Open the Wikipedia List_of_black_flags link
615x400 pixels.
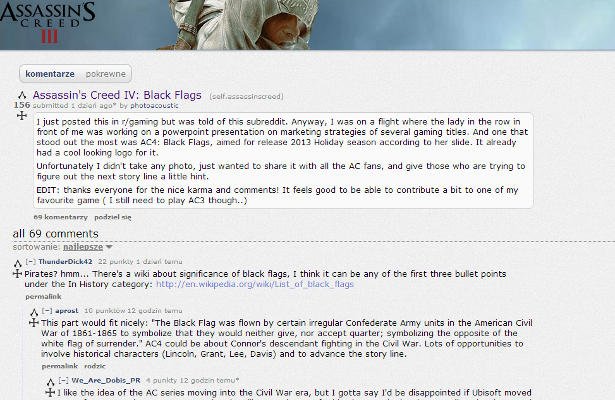click(255, 284)
